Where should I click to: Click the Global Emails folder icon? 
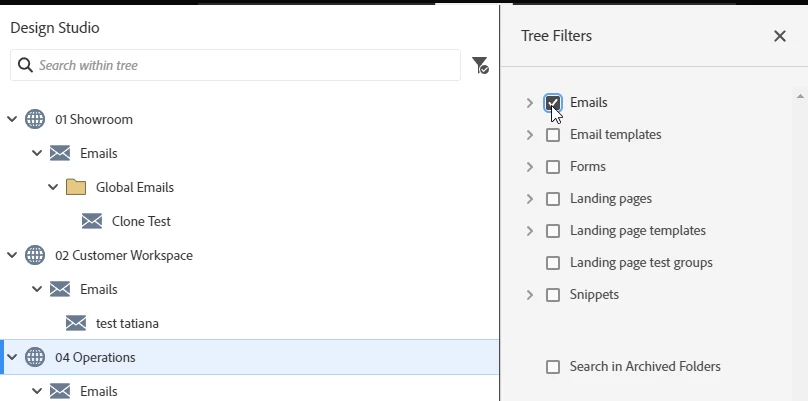tap(76, 187)
